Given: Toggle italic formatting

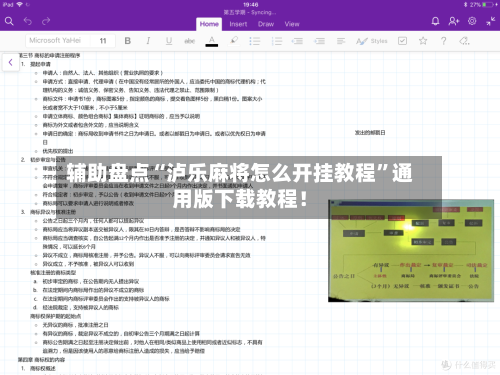Looking at the screenshot, I should click(x=148, y=41).
